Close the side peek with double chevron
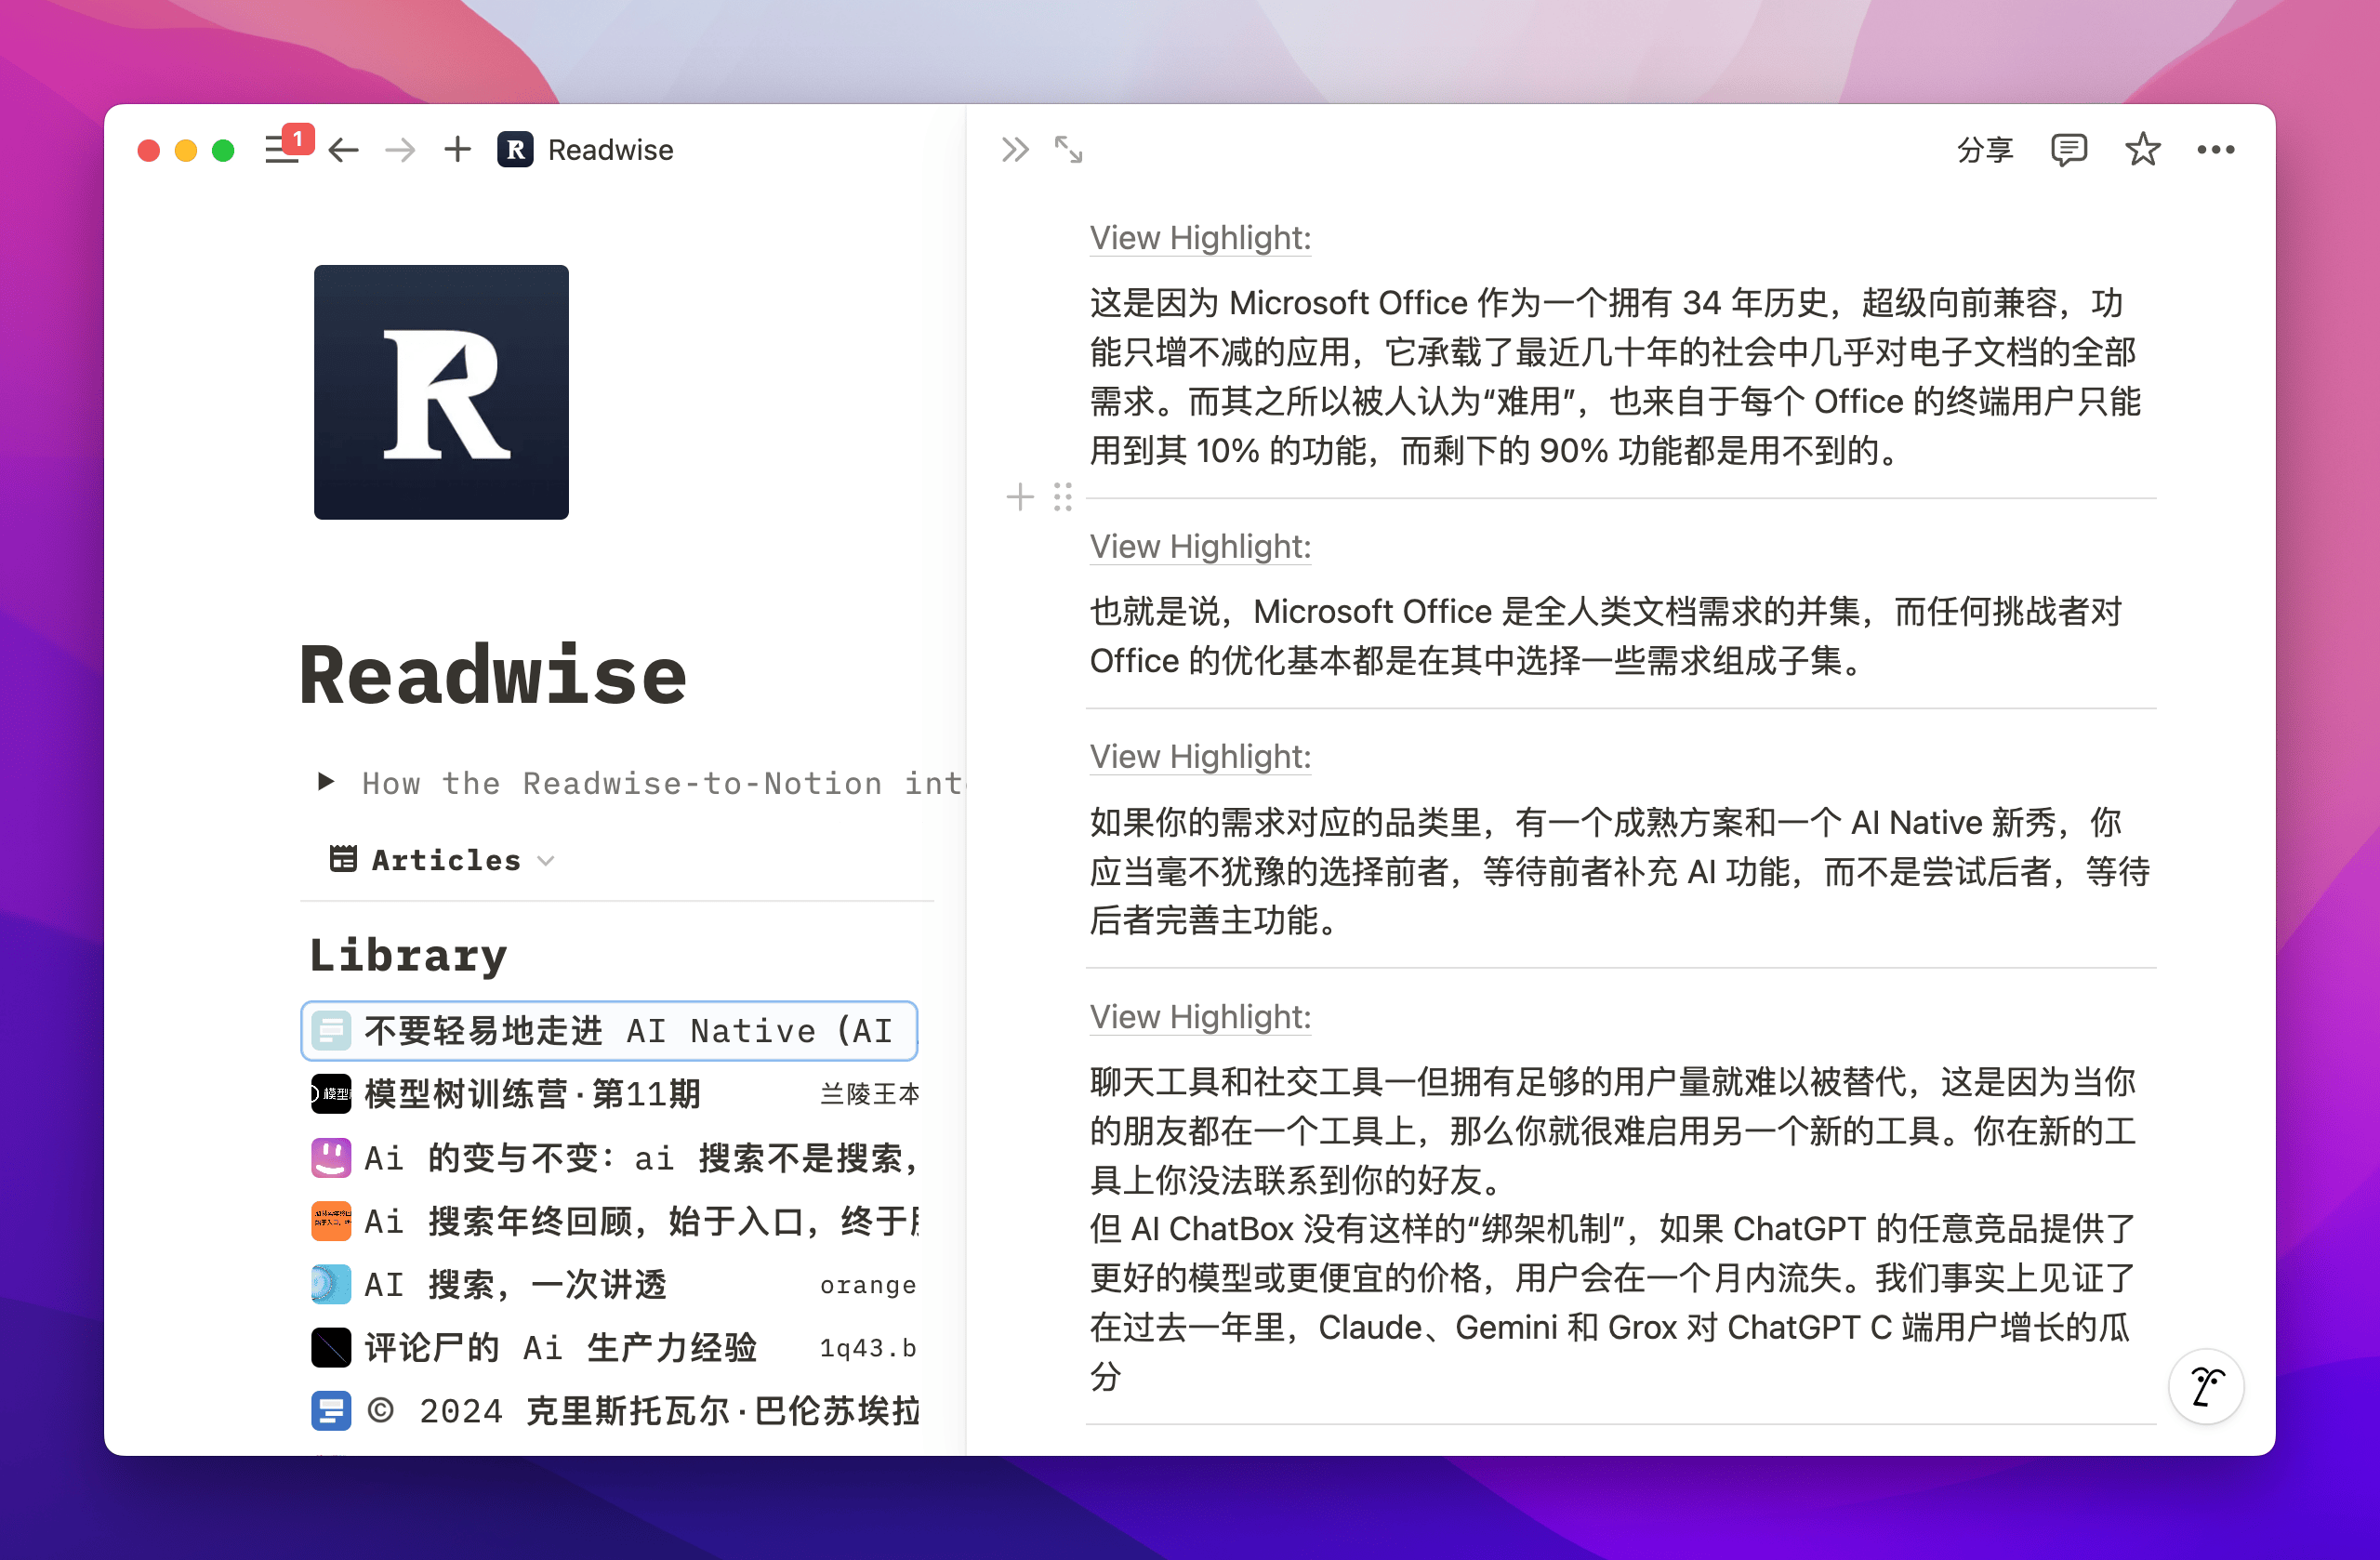2380x1560 pixels. [x=1014, y=150]
